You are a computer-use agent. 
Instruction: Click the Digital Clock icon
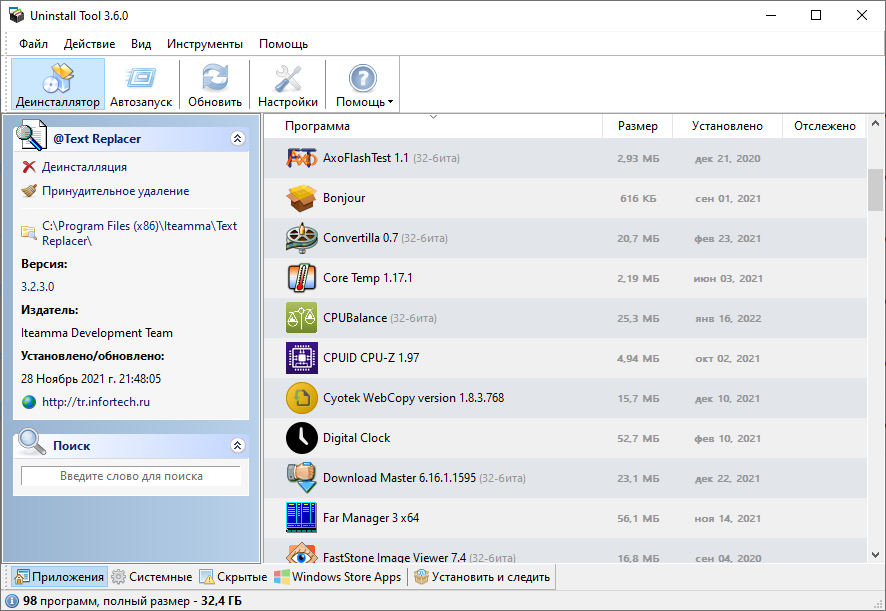301,438
